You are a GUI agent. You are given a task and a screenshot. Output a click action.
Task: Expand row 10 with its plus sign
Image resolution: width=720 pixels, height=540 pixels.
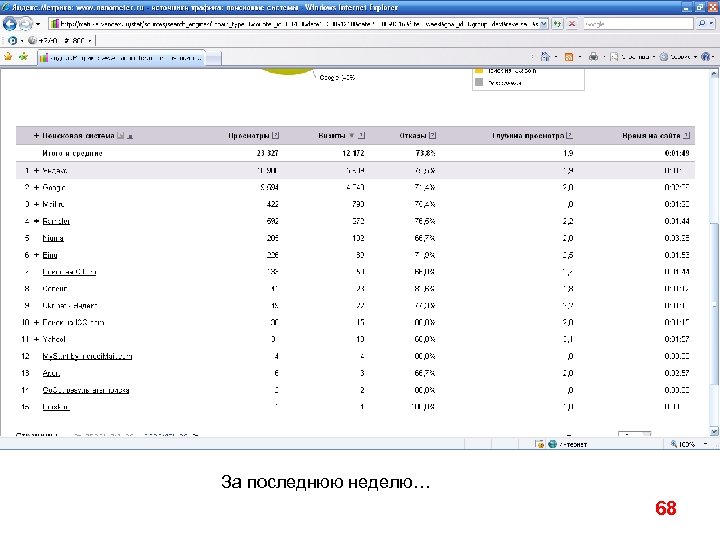36,322
